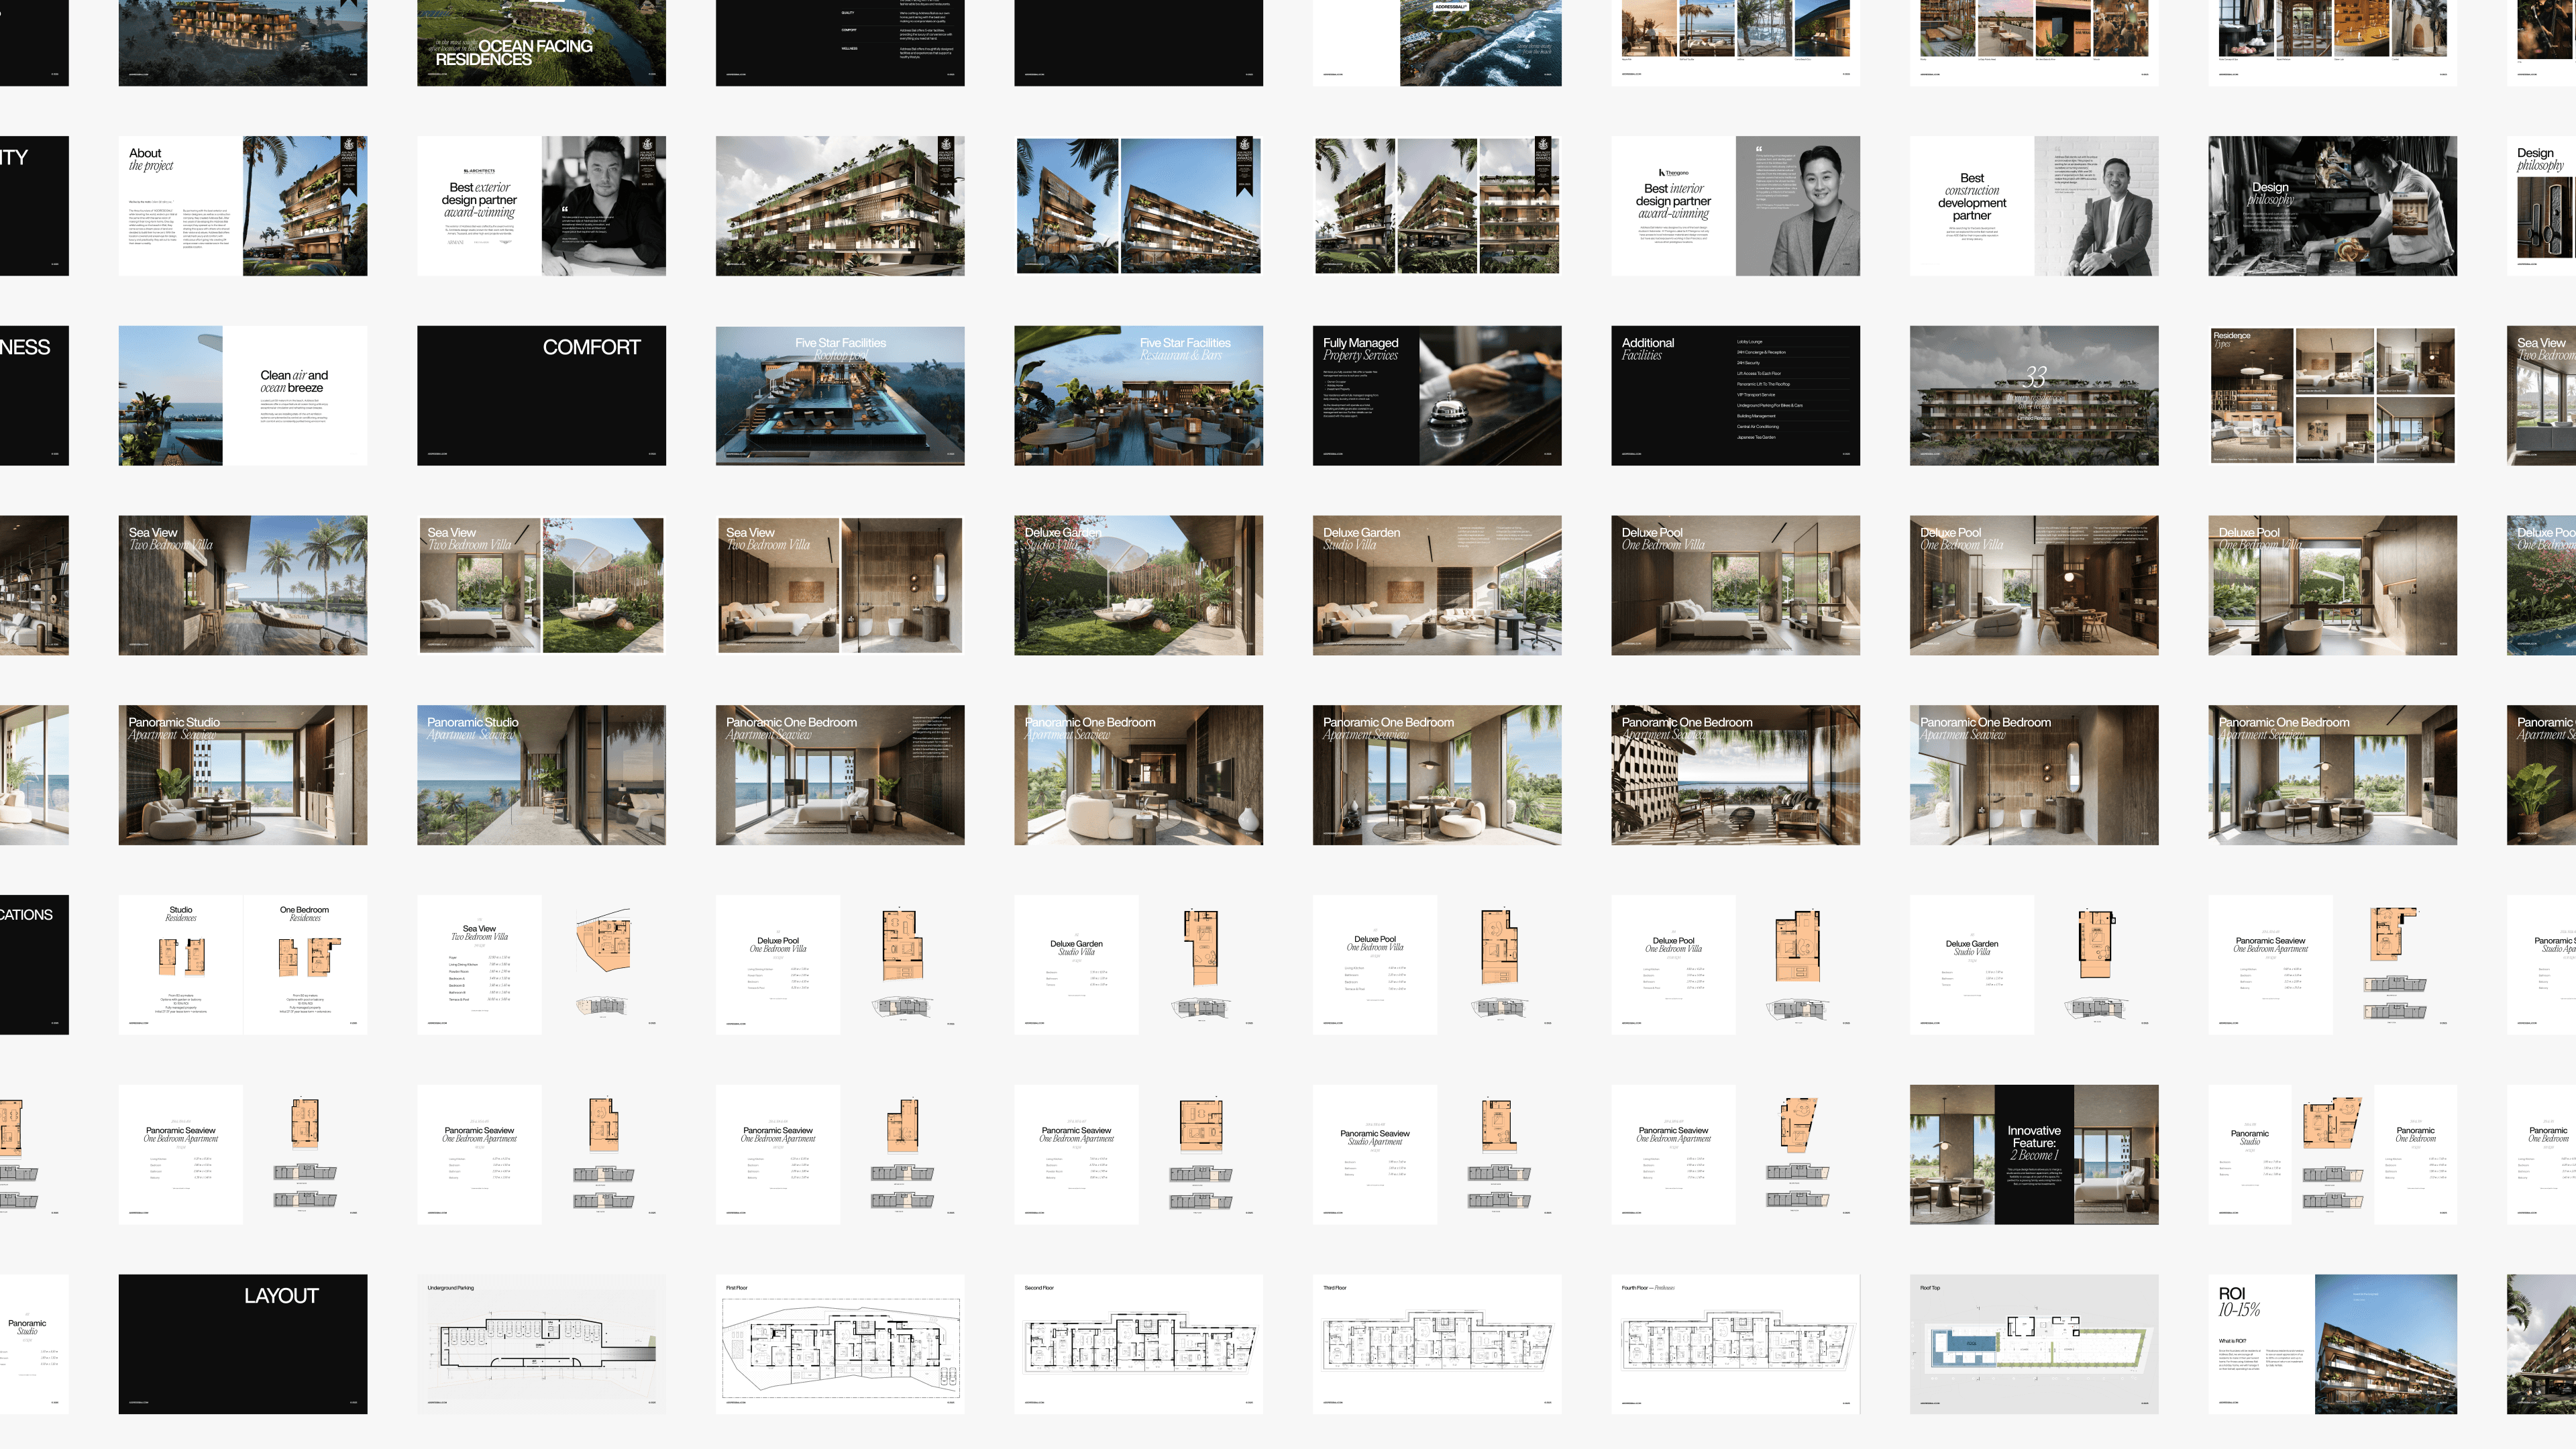Click the black 'COMFORT' title slide
The height and width of the screenshot is (1449, 2576).
click(x=541, y=395)
